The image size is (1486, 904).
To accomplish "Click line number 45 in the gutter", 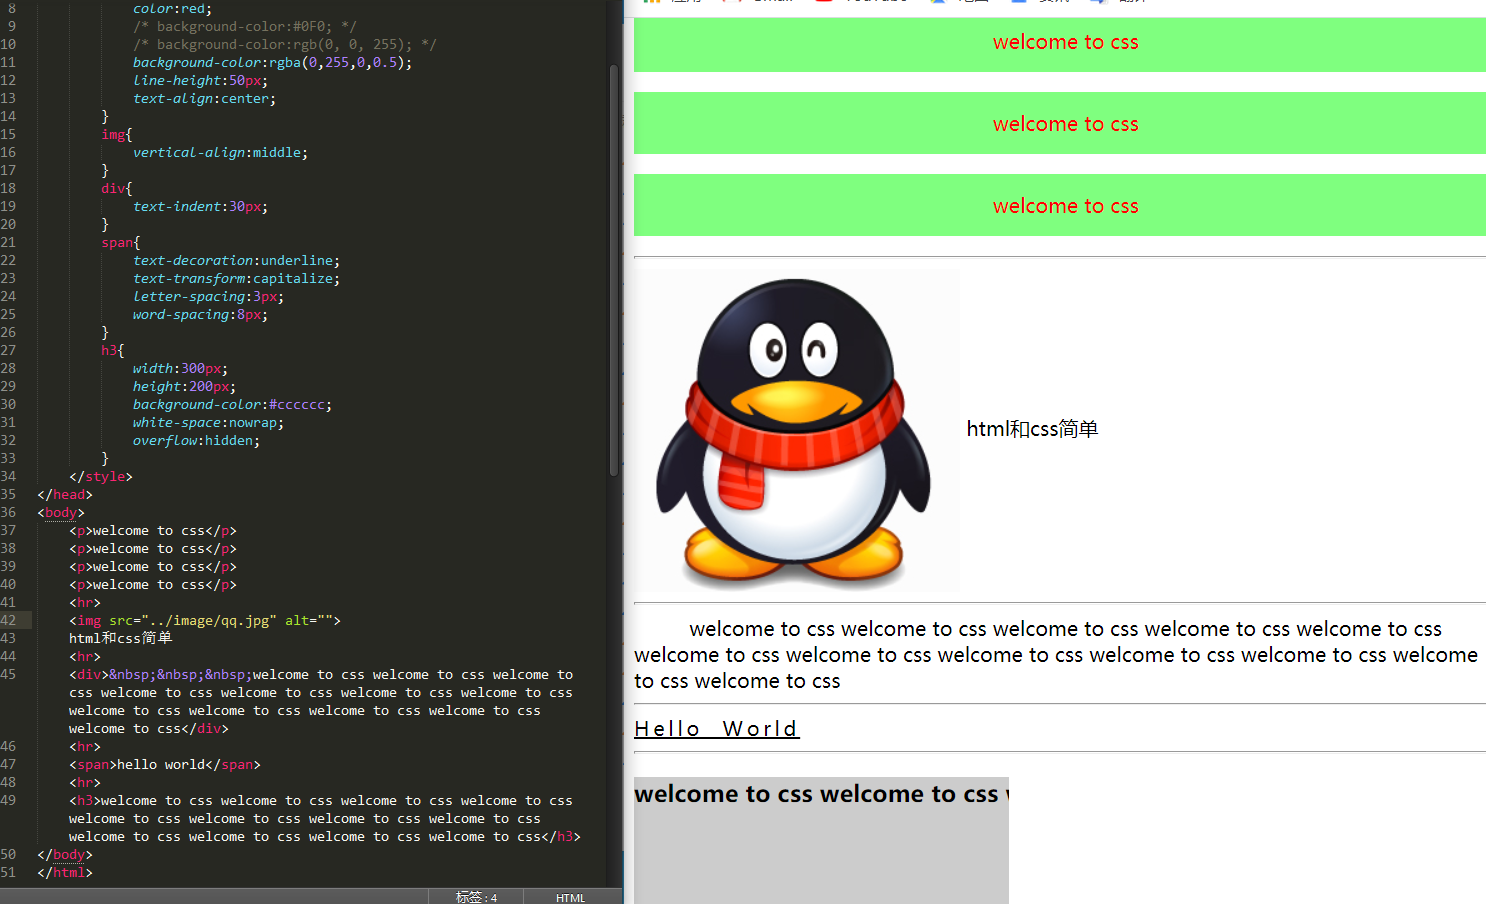I will [x=8, y=675].
